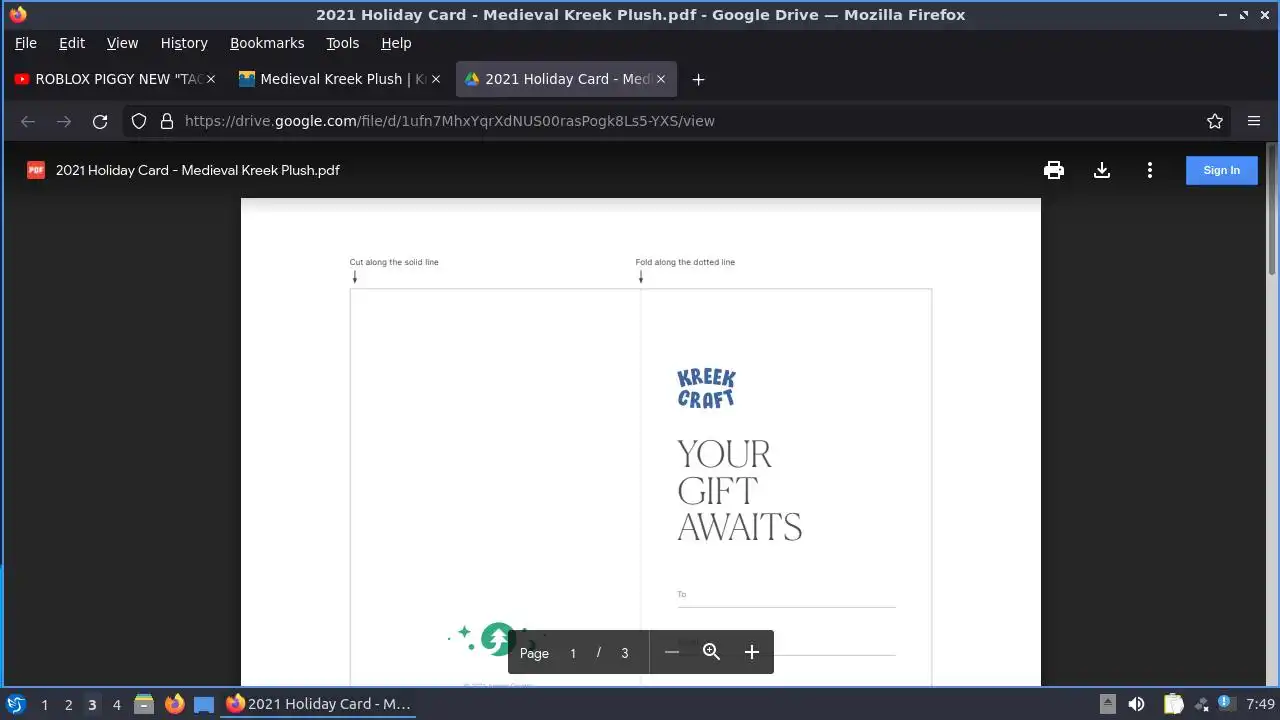Open the View menu
Image resolution: width=1280 pixels, height=720 pixels.
(x=122, y=43)
